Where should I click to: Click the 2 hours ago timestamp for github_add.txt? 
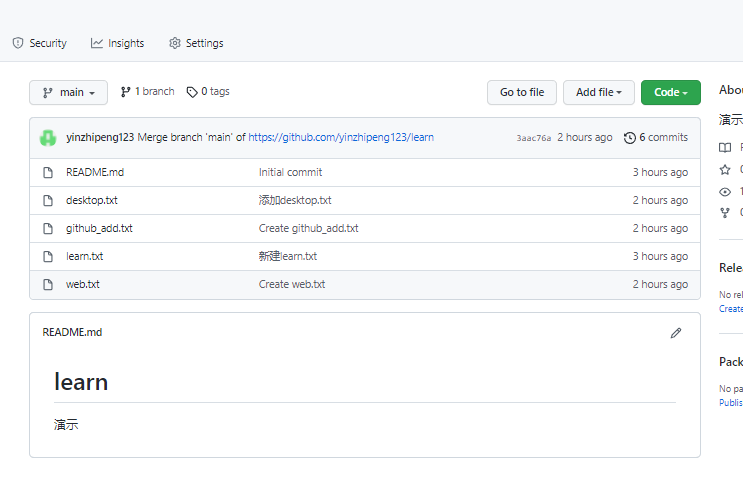[x=660, y=228]
